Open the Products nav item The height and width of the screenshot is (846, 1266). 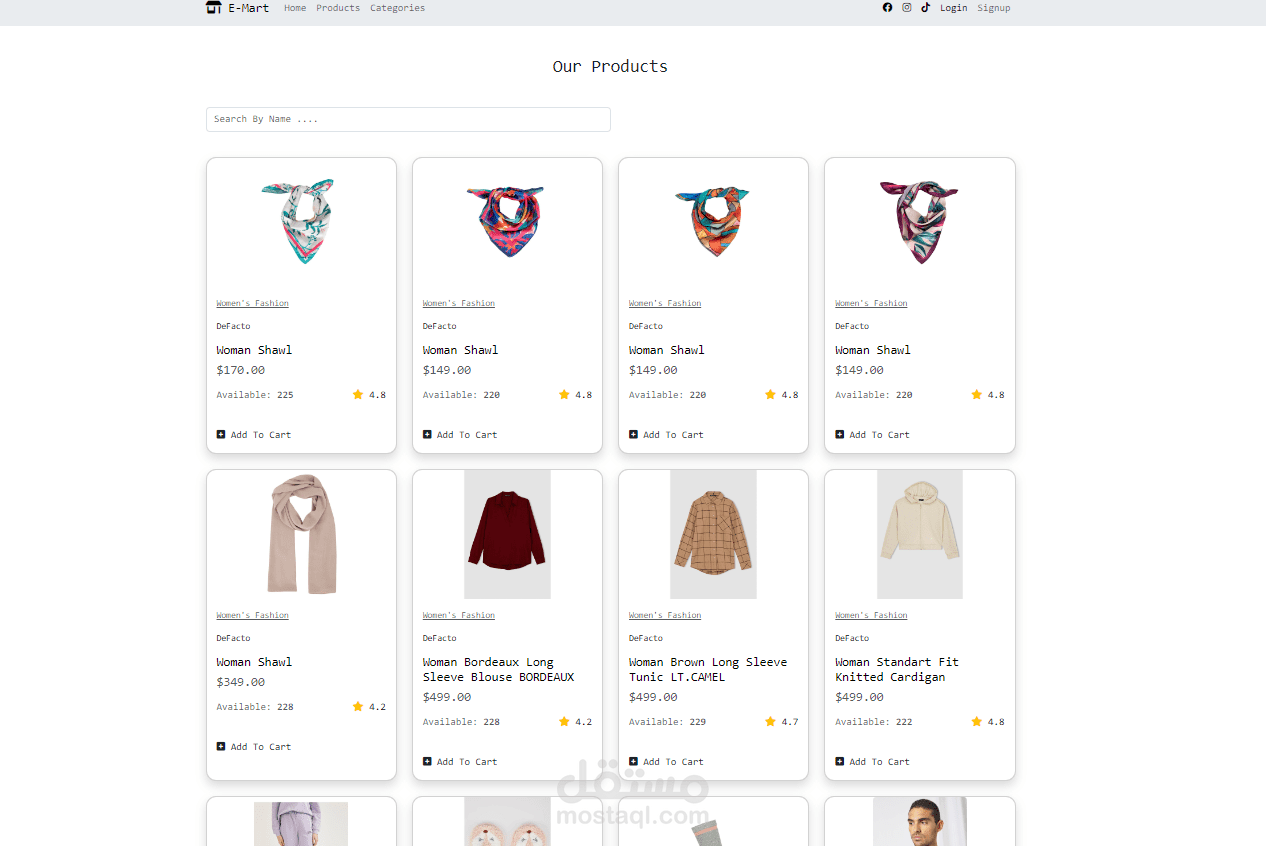click(x=338, y=8)
